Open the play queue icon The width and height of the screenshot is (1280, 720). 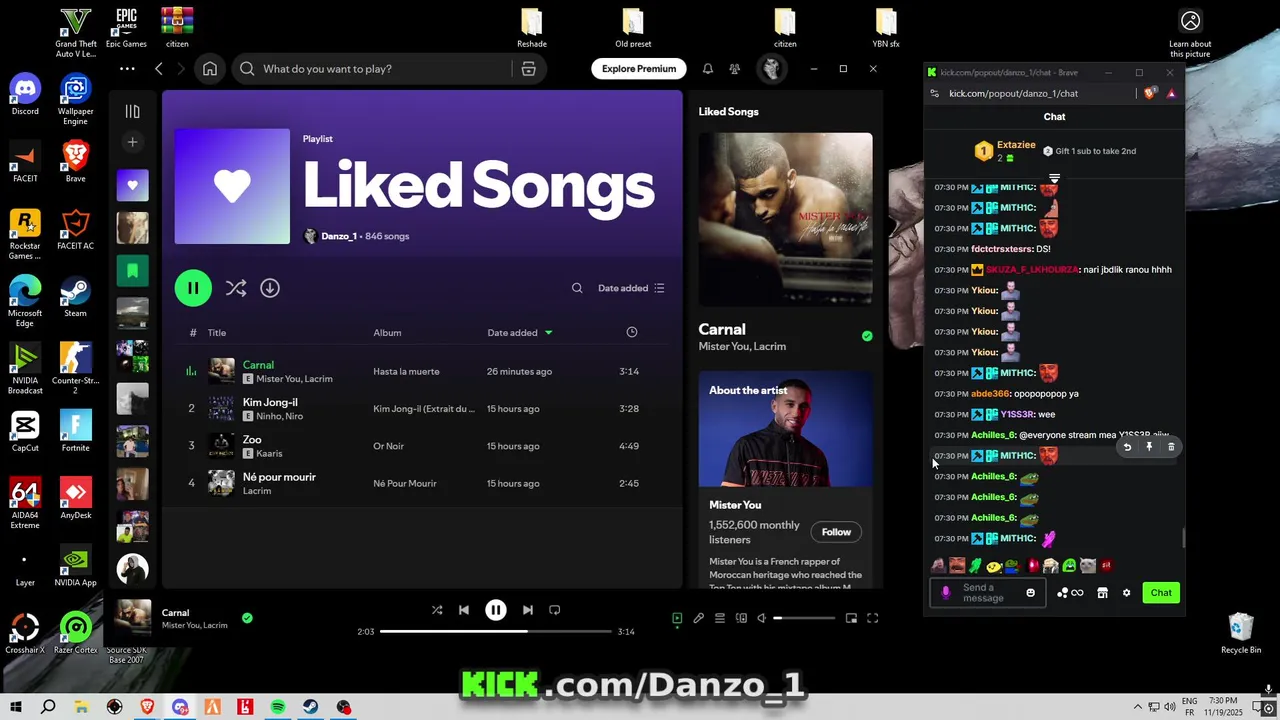[x=720, y=619]
